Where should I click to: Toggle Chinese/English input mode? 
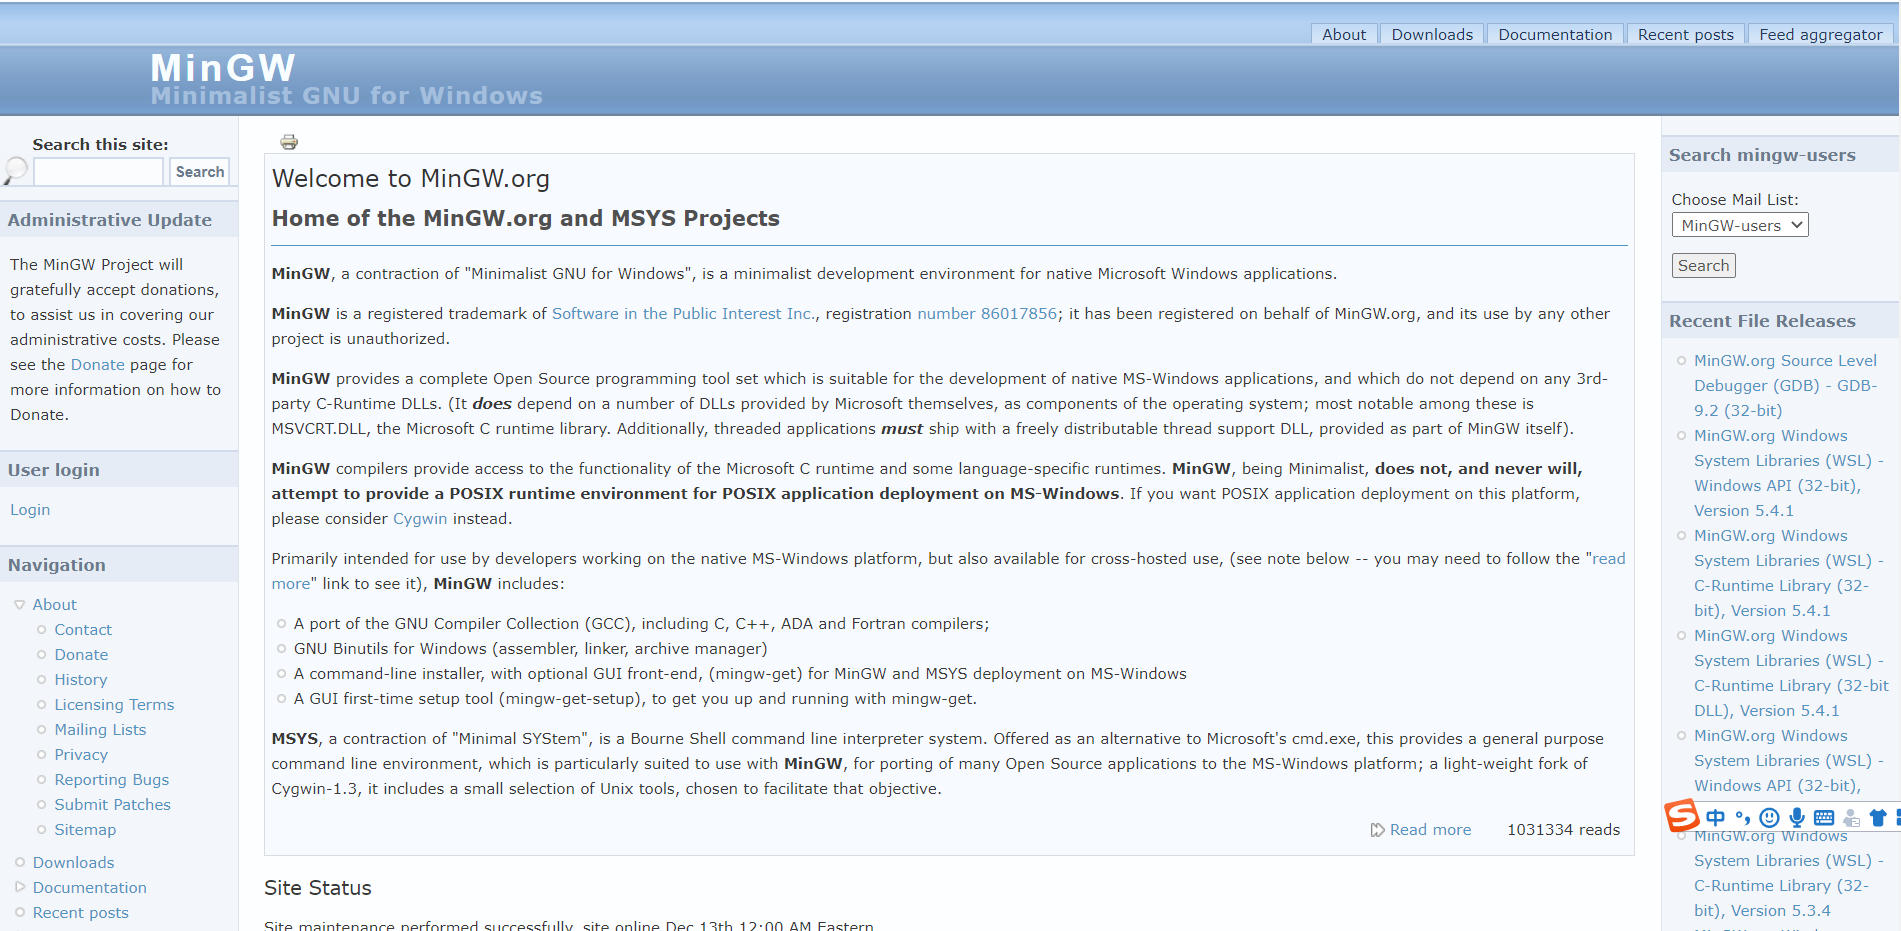coord(1715,817)
